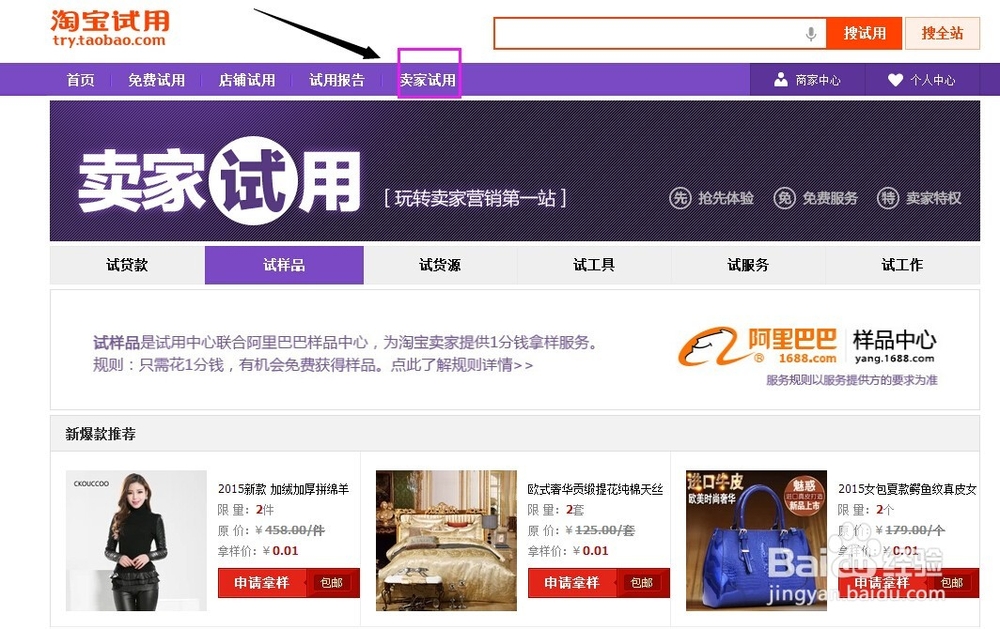Click the 先 circle icon in banner
This screenshot has height=629, width=1000.
pos(680,198)
